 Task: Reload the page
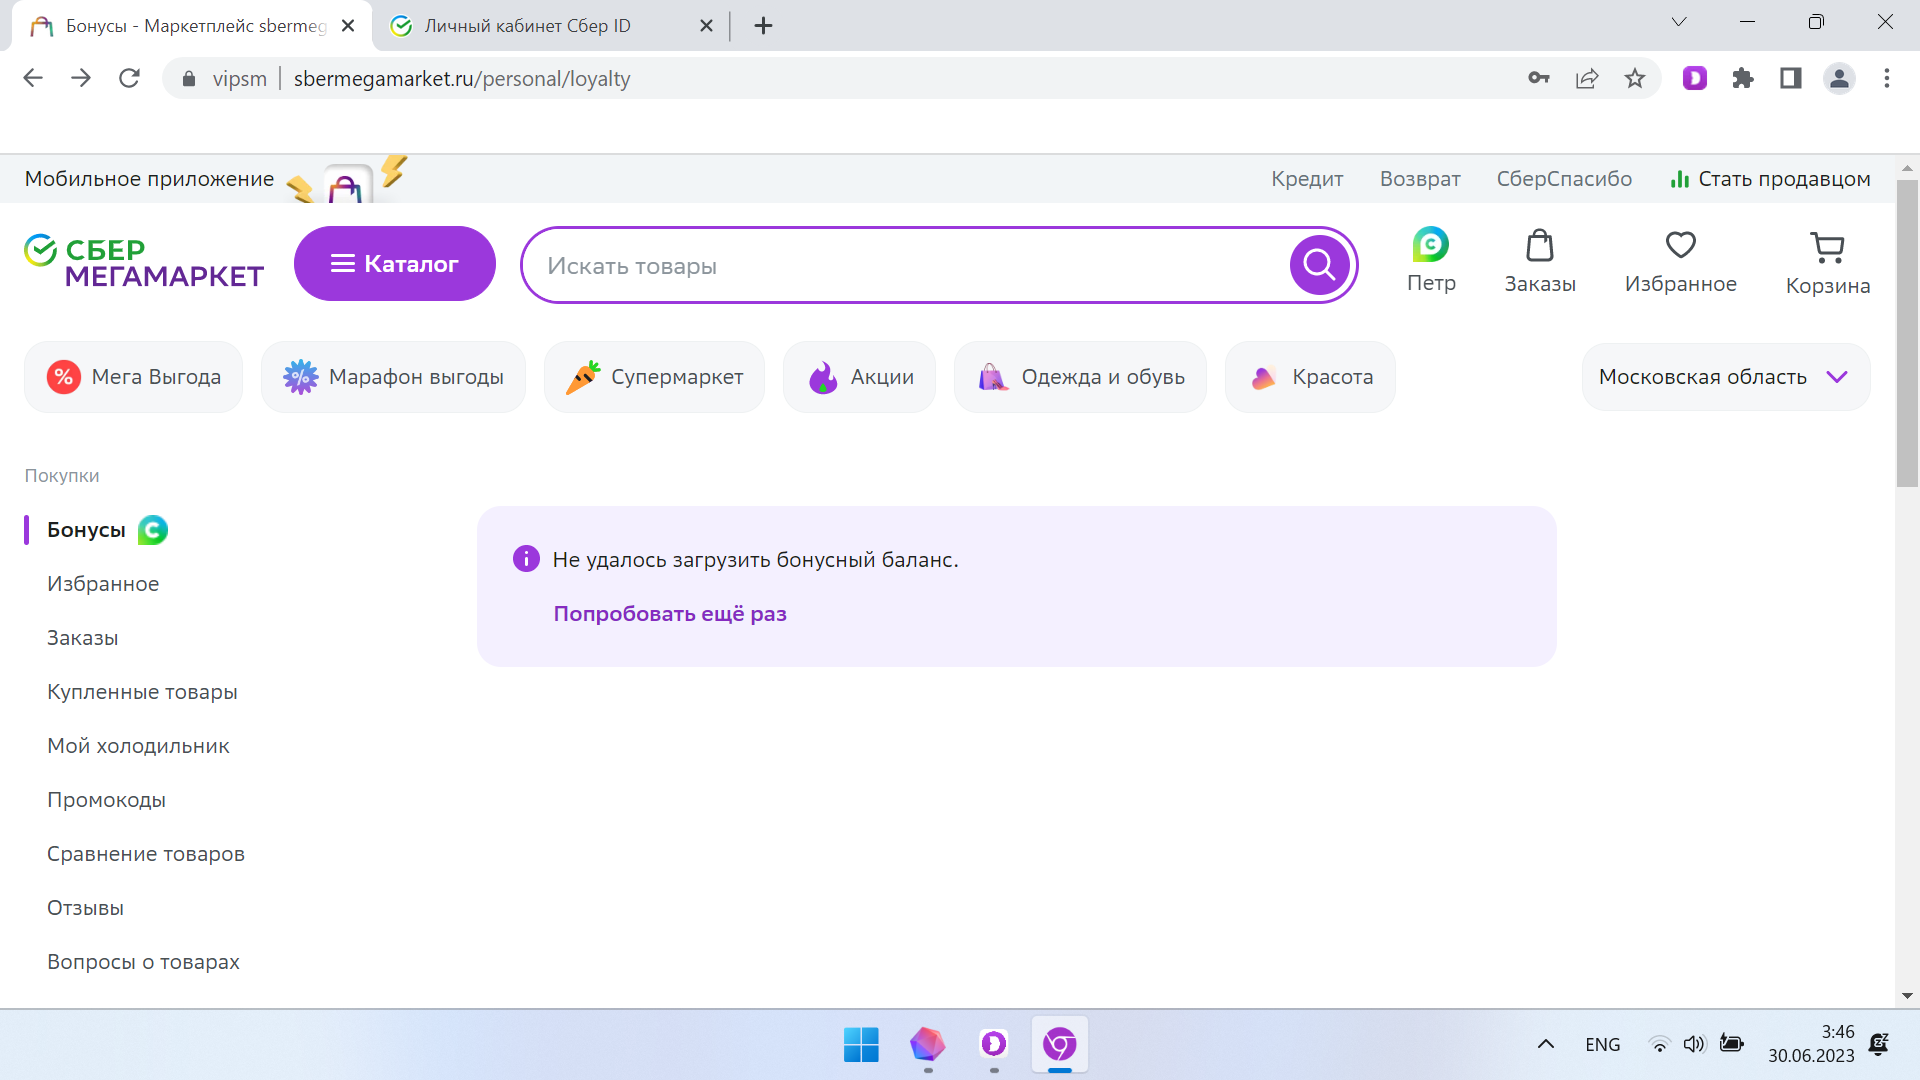(x=129, y=78)
